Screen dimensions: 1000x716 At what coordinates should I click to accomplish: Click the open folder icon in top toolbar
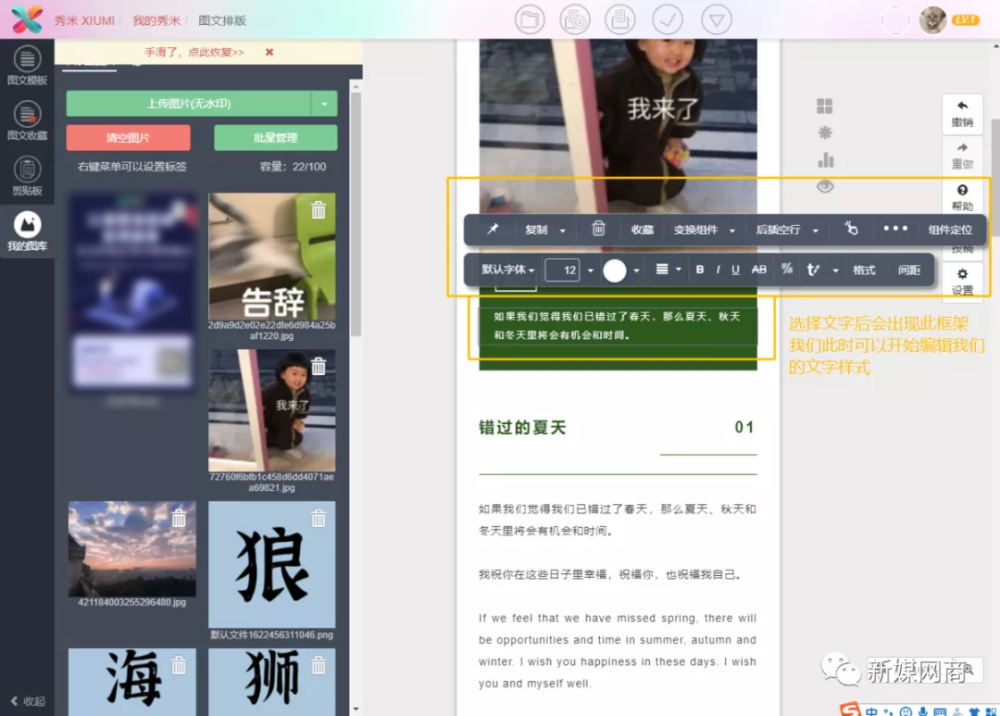click(x=529, y=20)
